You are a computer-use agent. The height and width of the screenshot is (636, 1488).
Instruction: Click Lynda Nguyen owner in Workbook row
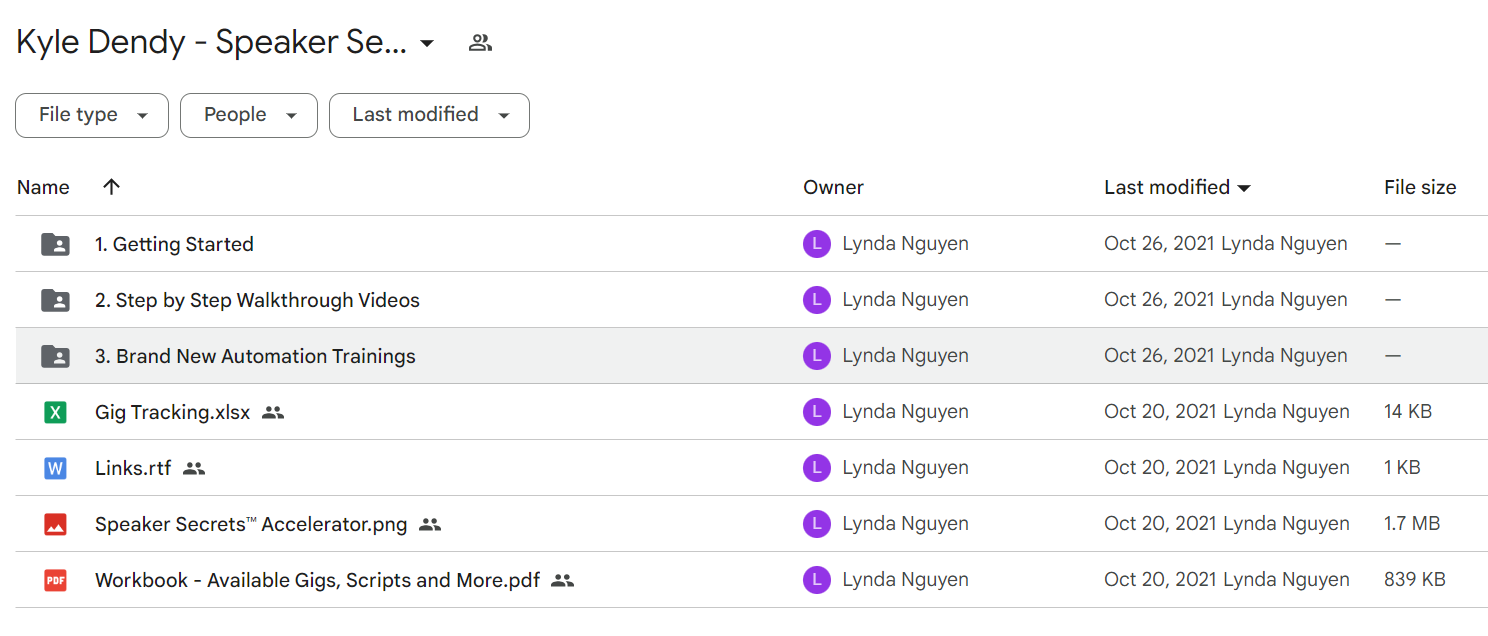coord(905,580)
